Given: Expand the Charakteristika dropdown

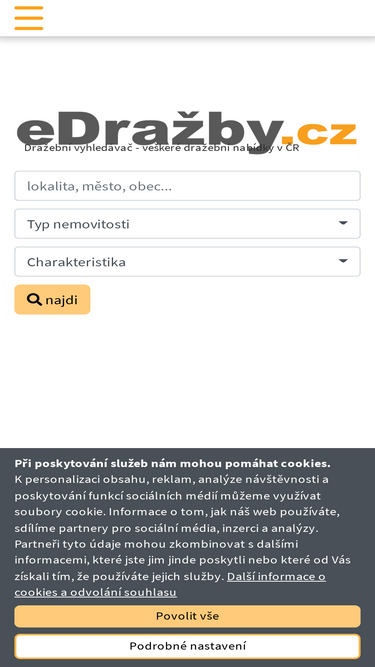Looking at the screenshot, I should tap(188, 262).
